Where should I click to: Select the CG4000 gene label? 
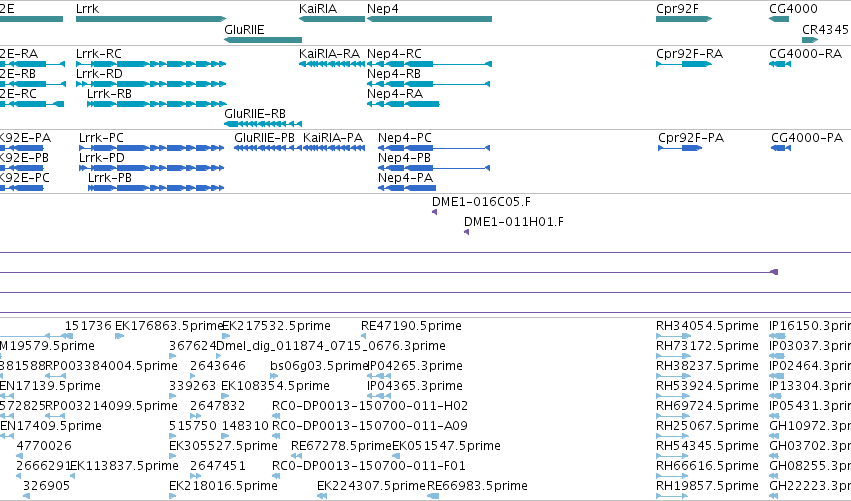click(793, 9)
